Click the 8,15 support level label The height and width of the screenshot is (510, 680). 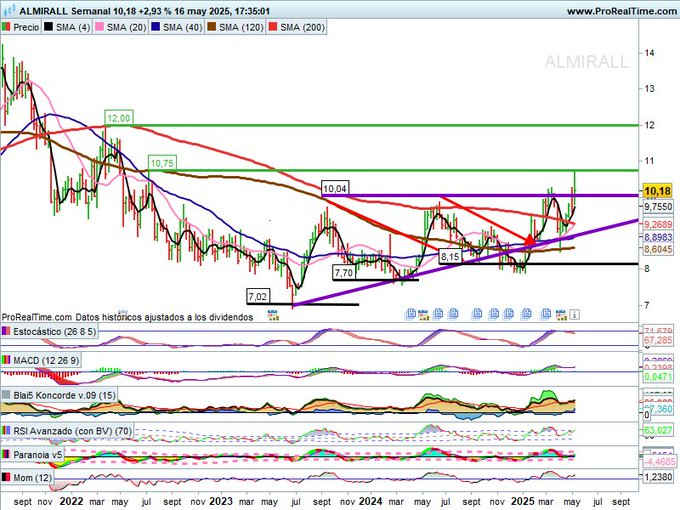(450, 257)
